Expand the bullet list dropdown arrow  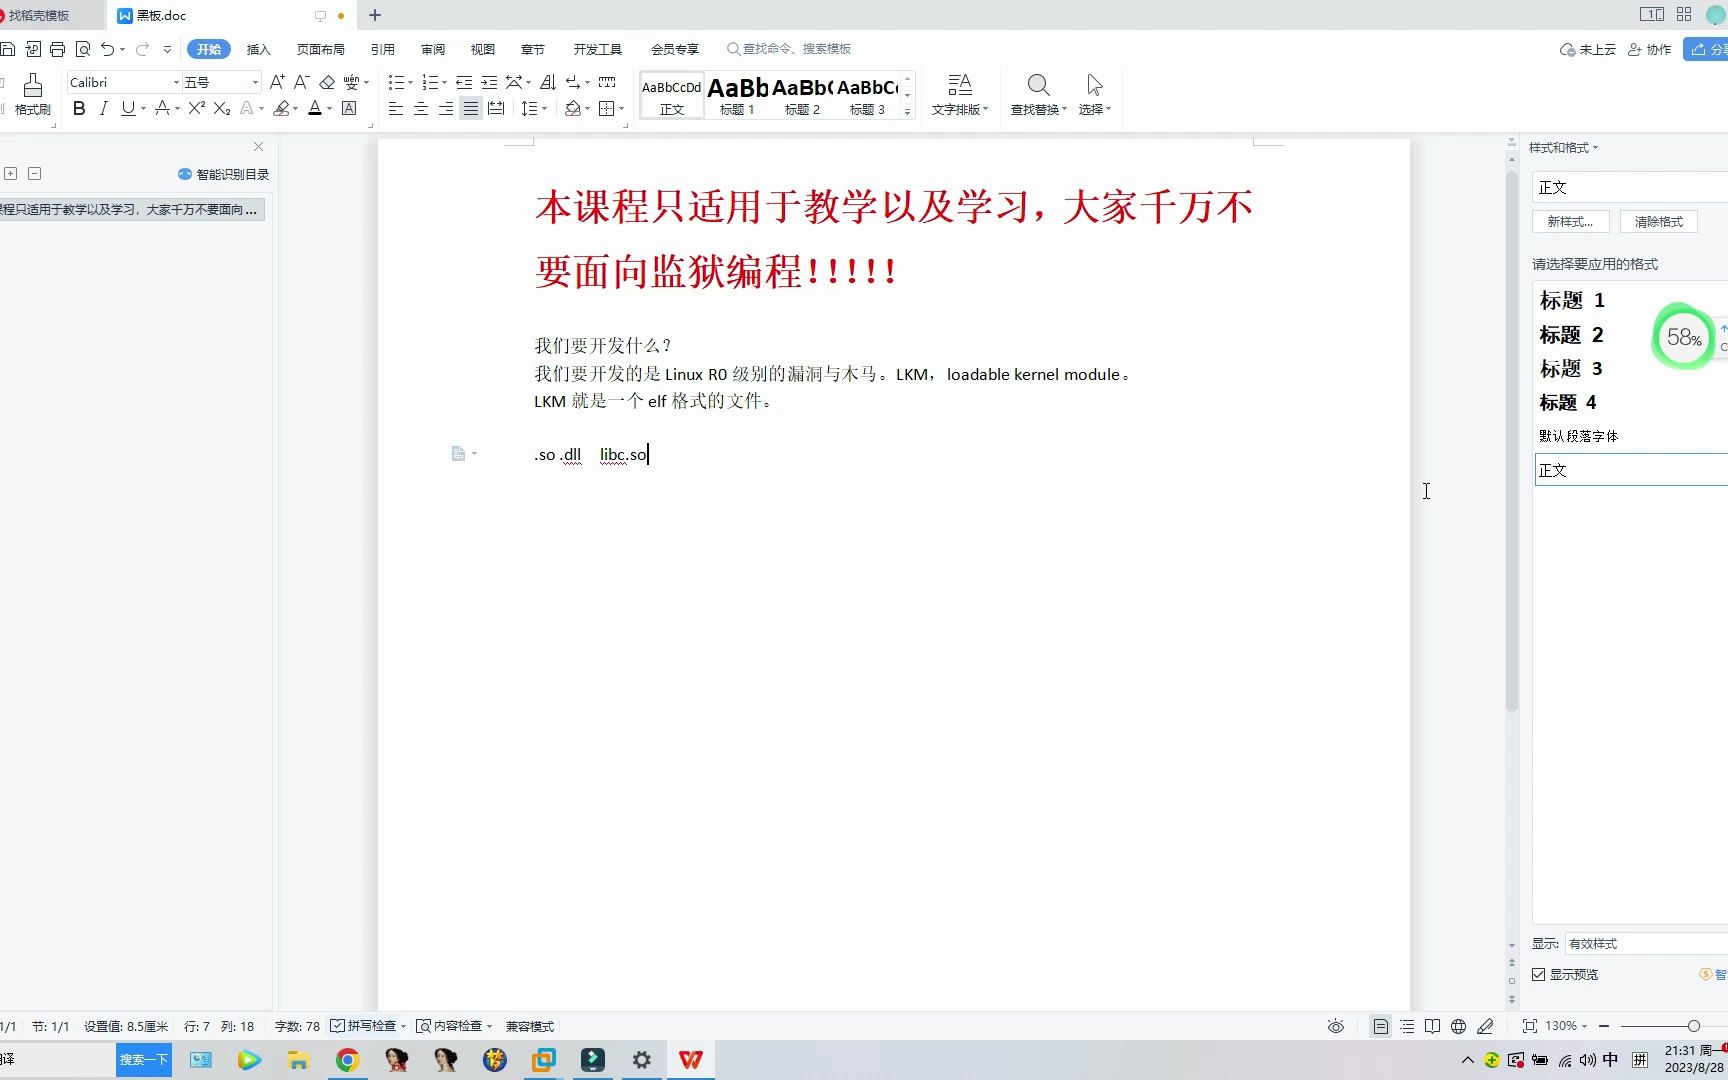[411, 83]
